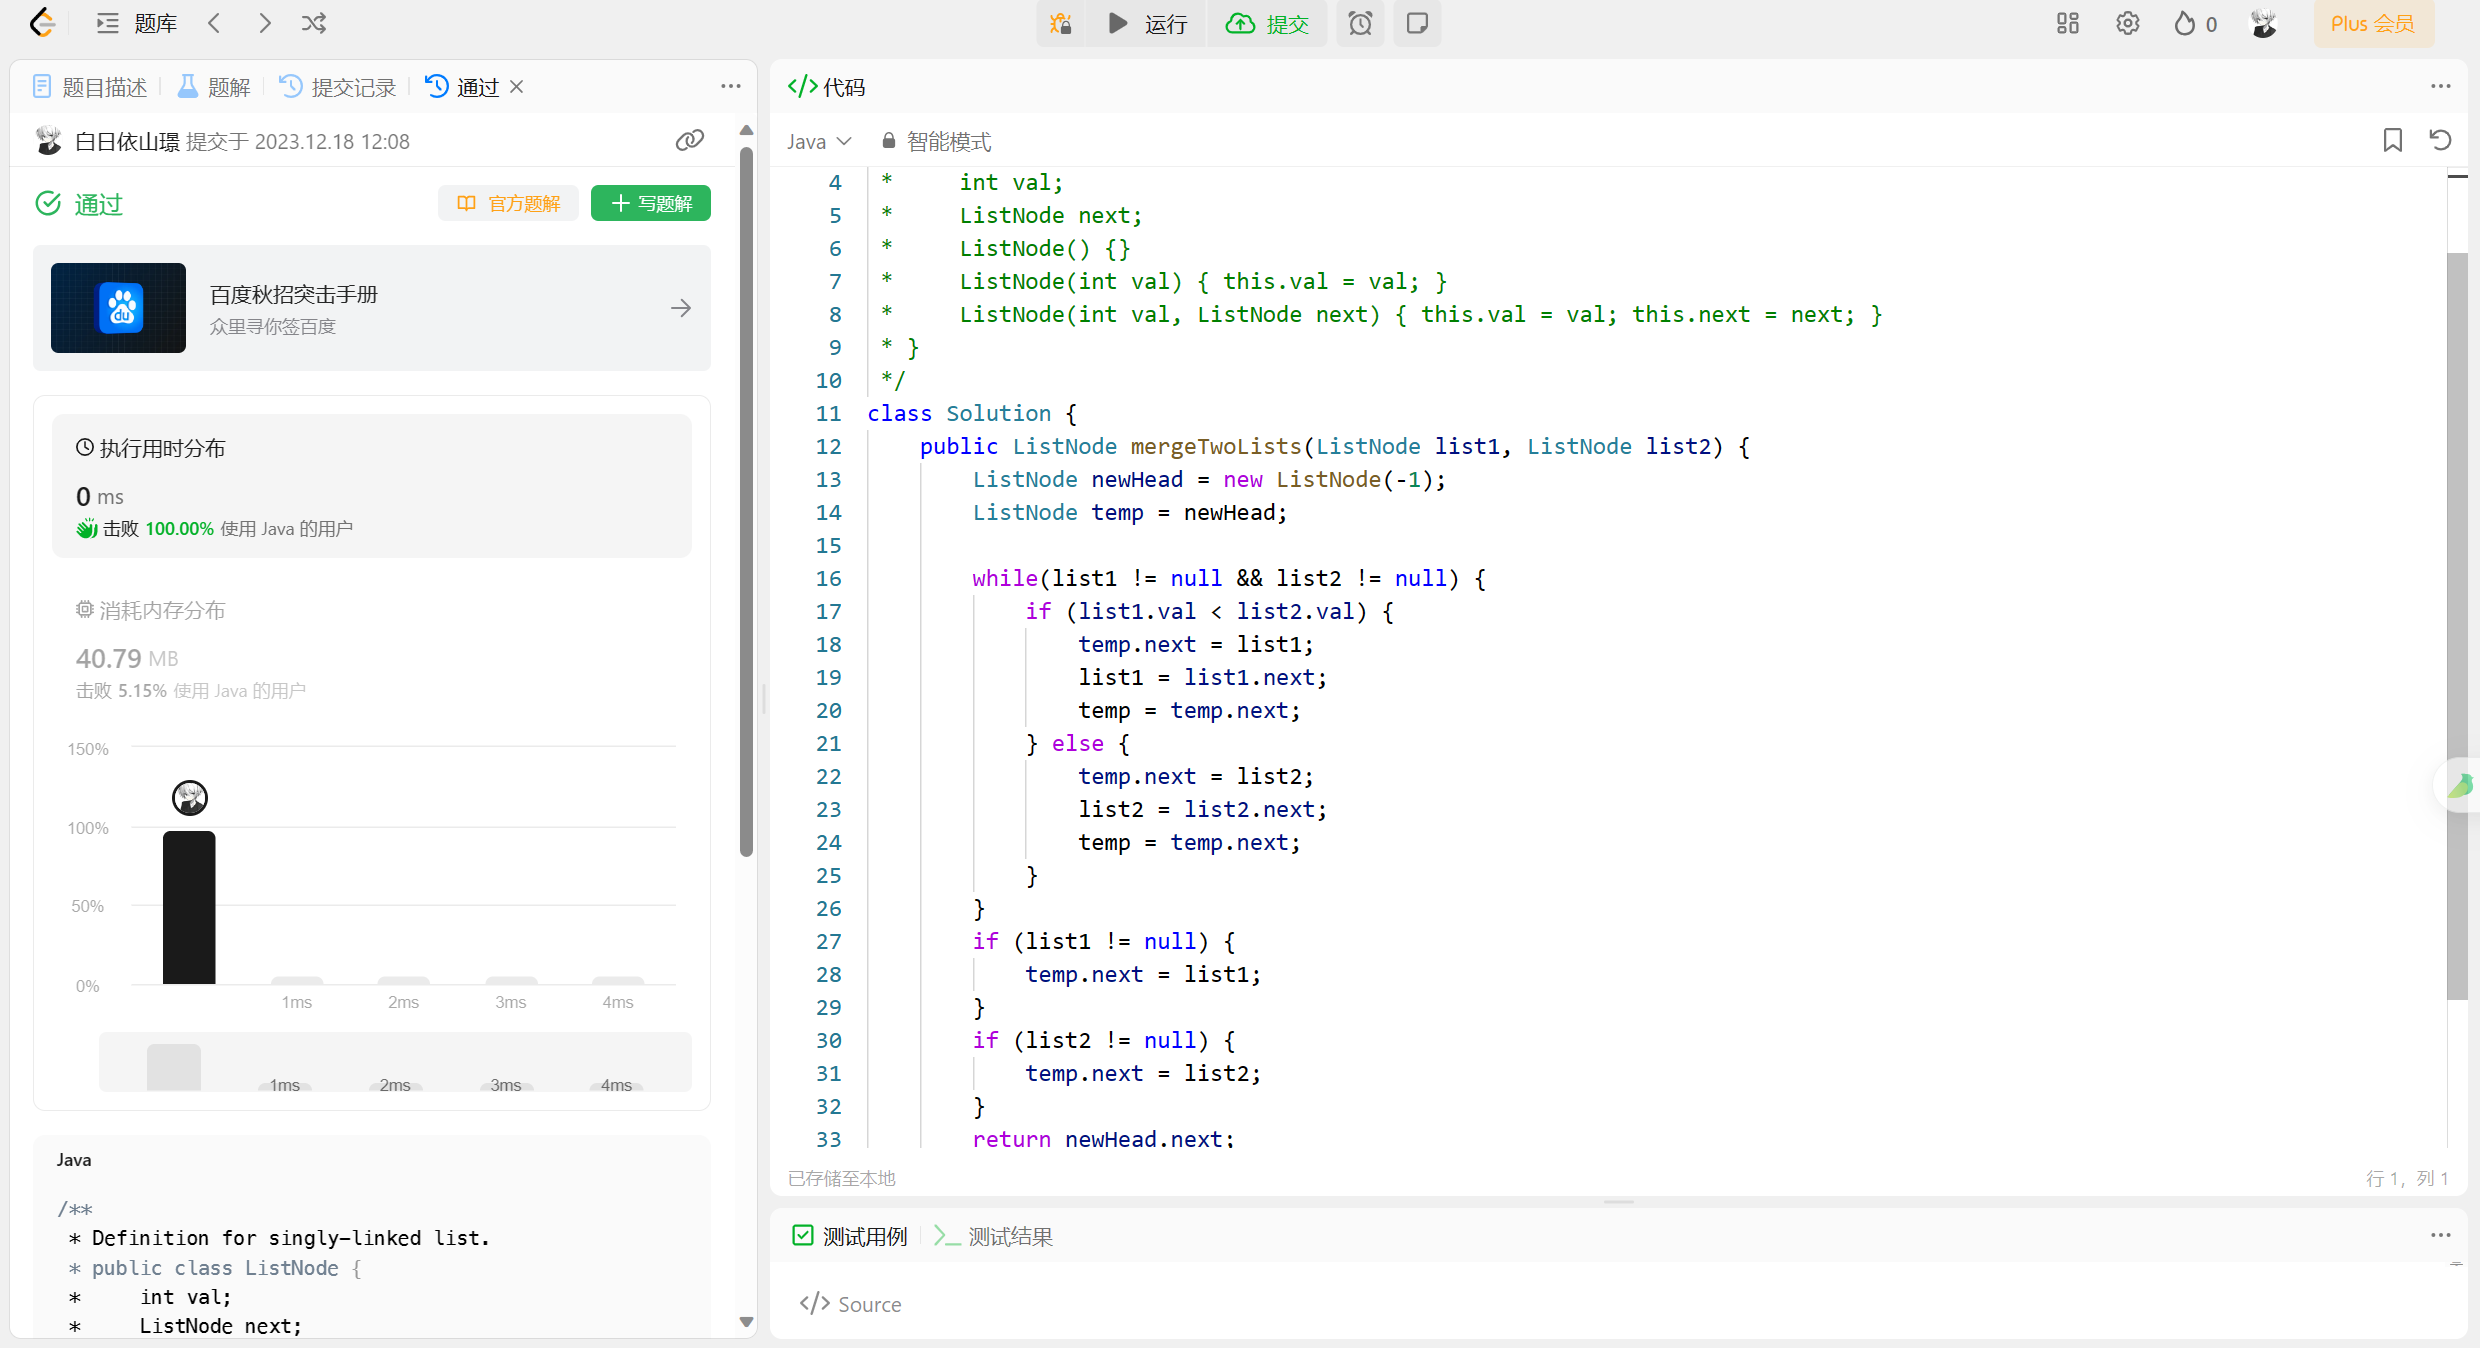Copy submission link icon
This screenshot has width=2480, height=1348.
pyautogui.click(x=690, y=140)
